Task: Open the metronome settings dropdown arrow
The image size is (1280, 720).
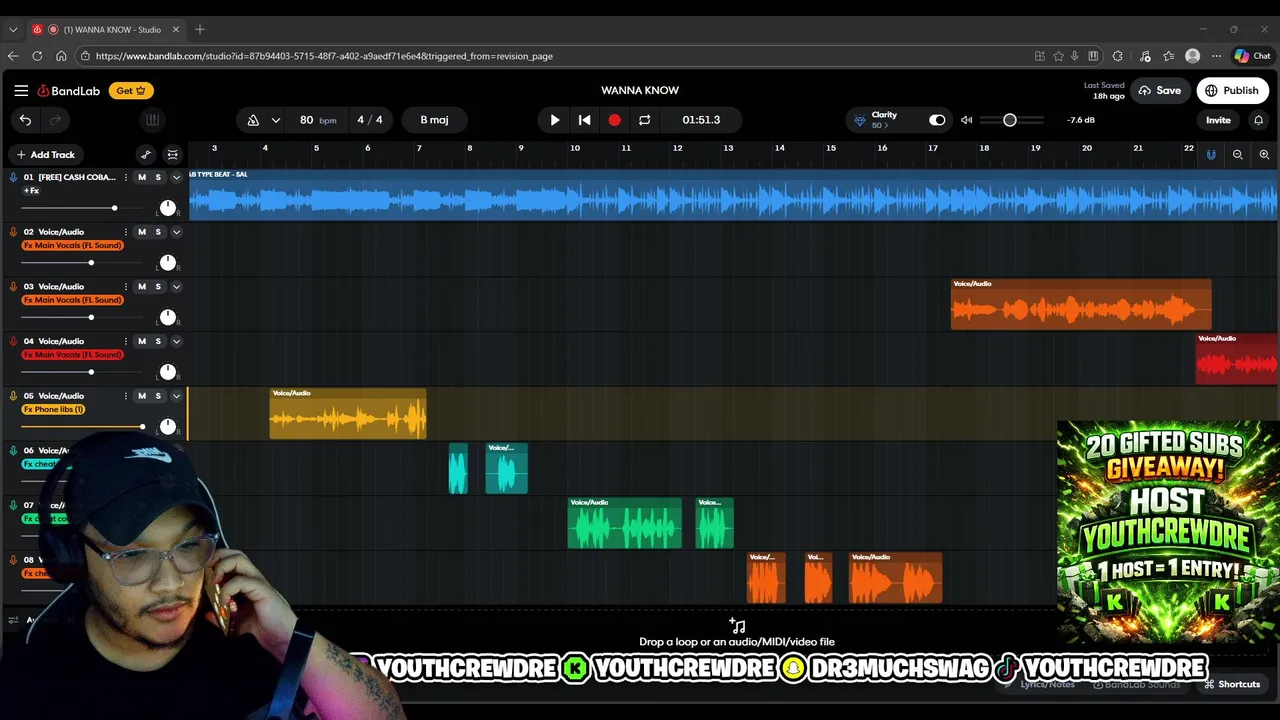Action: click(275, 120)
